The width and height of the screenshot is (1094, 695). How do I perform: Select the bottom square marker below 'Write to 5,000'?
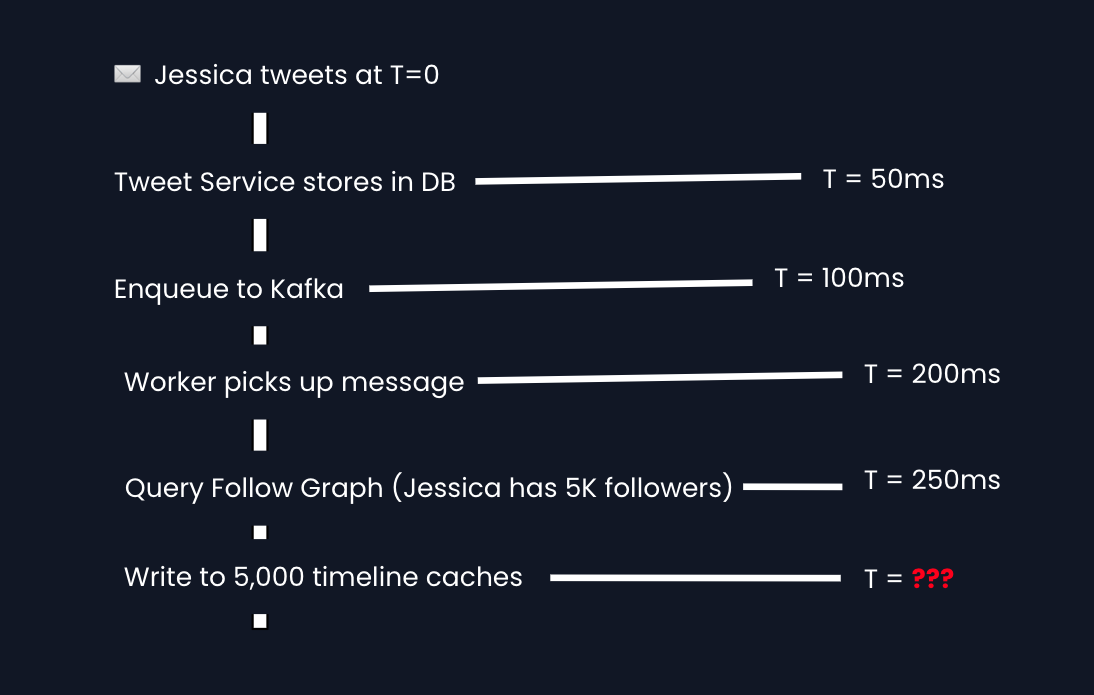260,621
